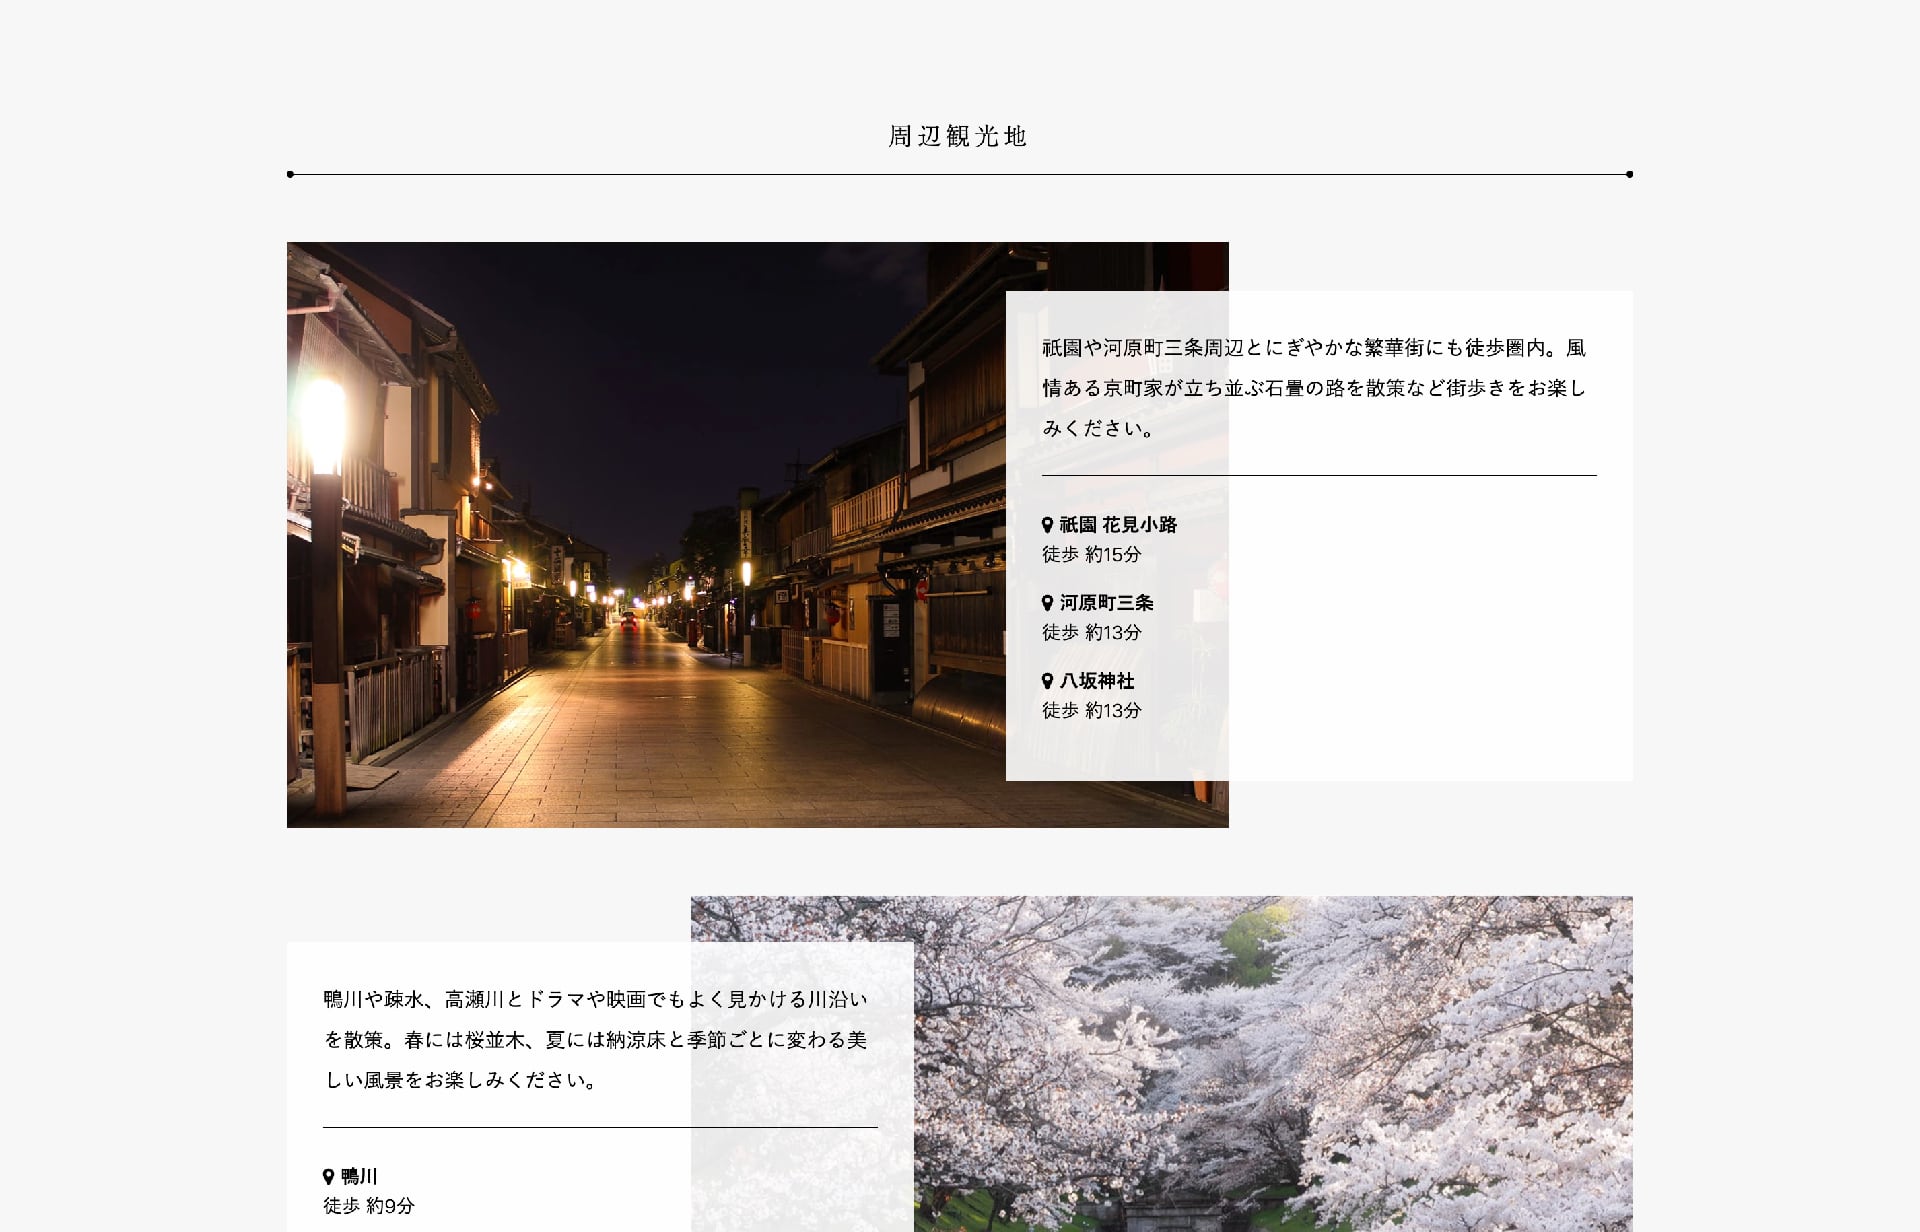Click the 周辺観光地 section heading
The image size is (1920, 1232).
pos(959,136)
